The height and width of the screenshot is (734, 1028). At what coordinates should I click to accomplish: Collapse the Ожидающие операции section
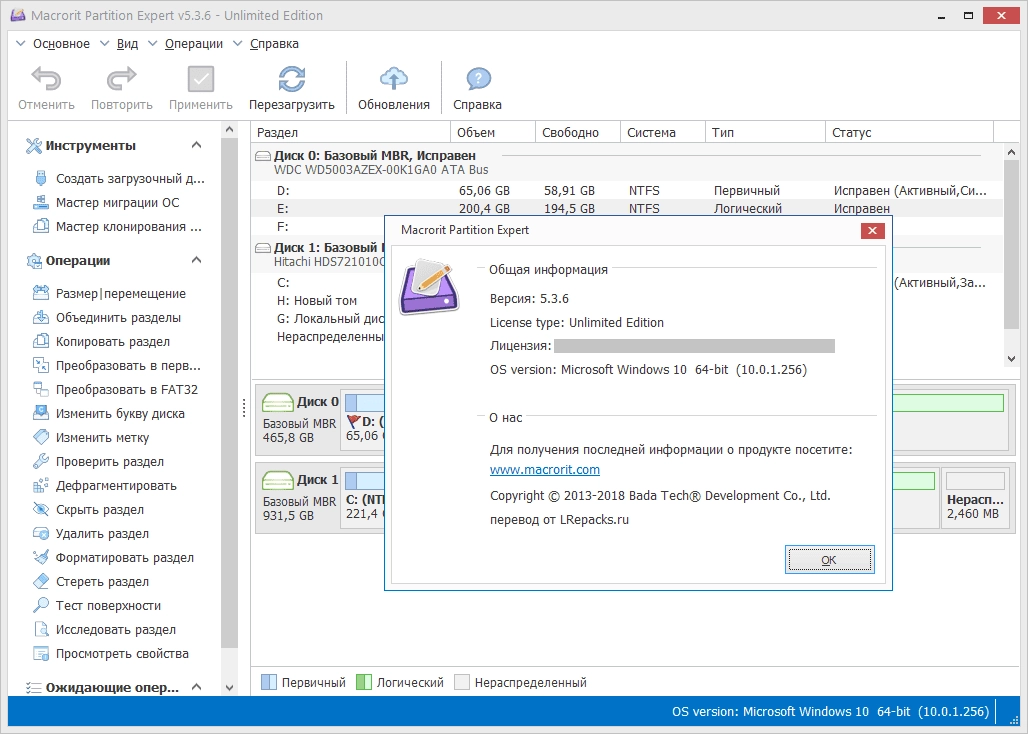click(196, 687)
